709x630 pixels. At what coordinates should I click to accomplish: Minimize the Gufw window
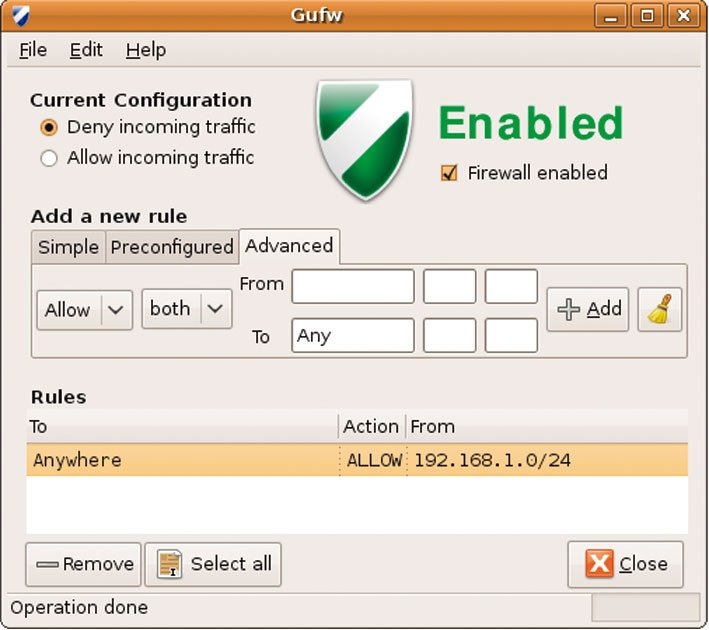click(610, 17)
